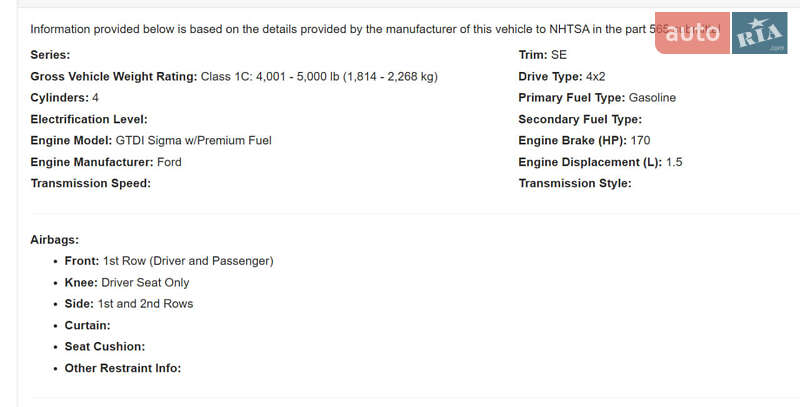Click the red auto logo watermark
This screenshot has width=800, height=407.
point(692,34)
